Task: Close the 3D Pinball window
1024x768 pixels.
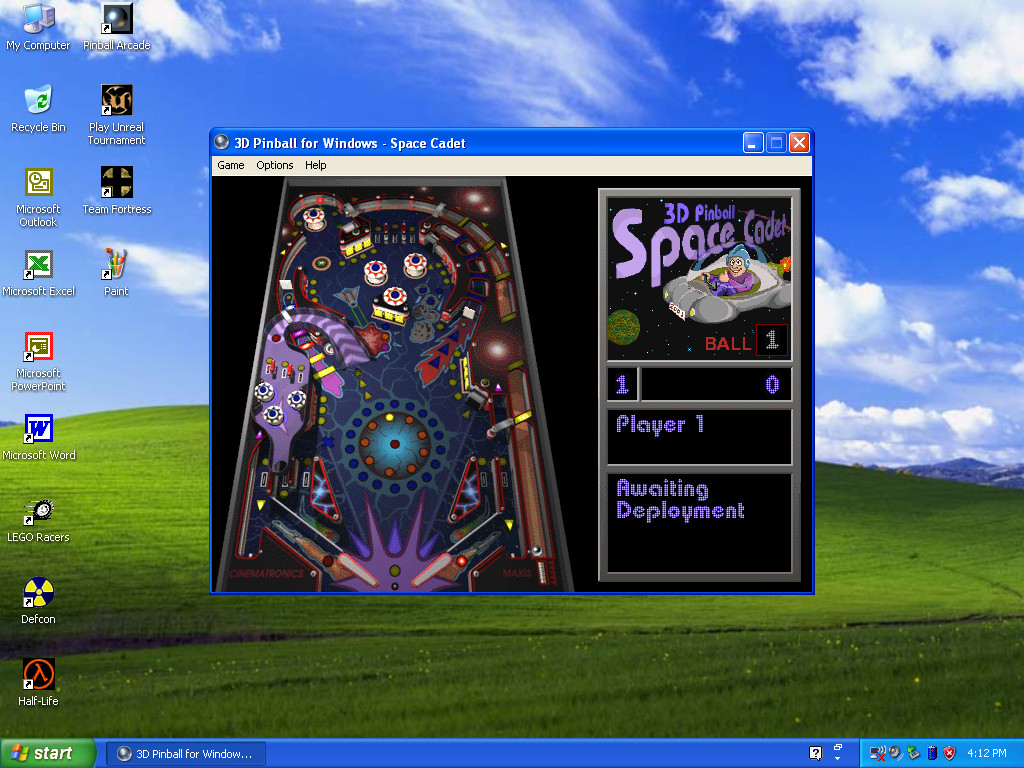Action: (799, 142)
